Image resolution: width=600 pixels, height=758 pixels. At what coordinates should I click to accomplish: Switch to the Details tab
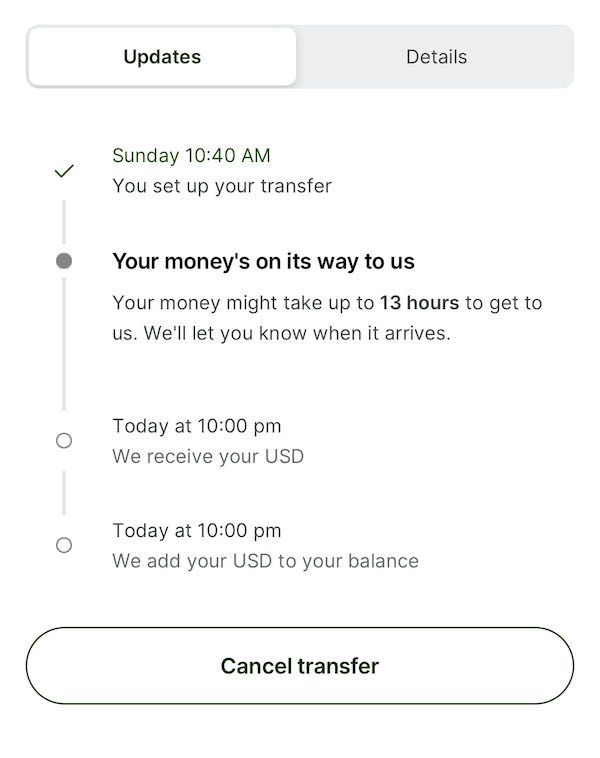(x=436, y=57)
